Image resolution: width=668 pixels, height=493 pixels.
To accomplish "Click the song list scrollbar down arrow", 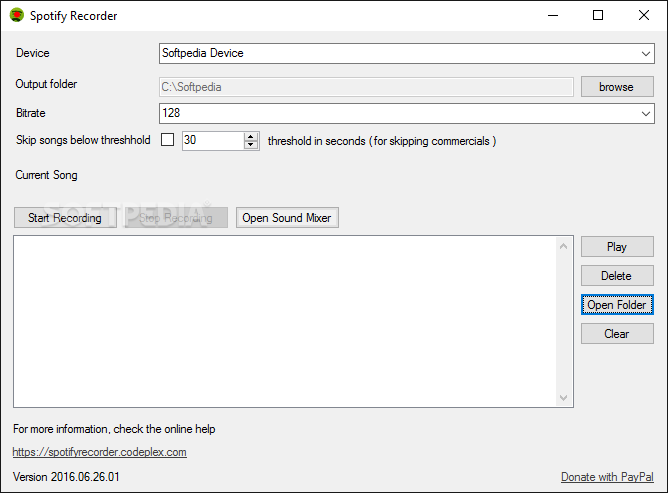I will point(563,398).
